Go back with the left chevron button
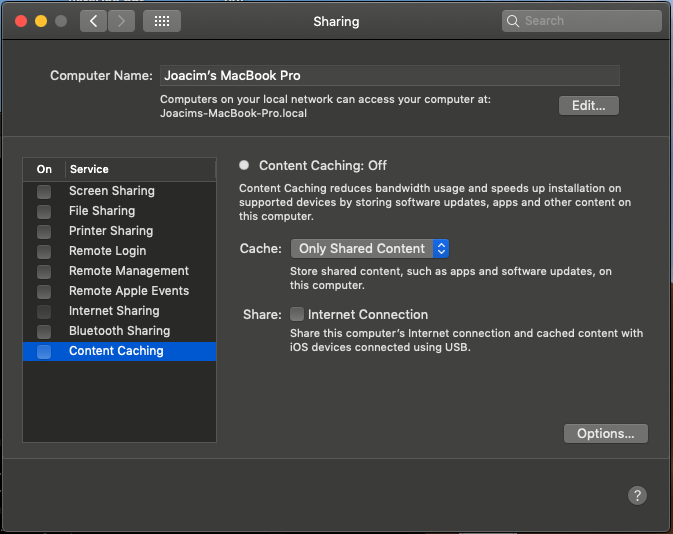 (93, 21)
